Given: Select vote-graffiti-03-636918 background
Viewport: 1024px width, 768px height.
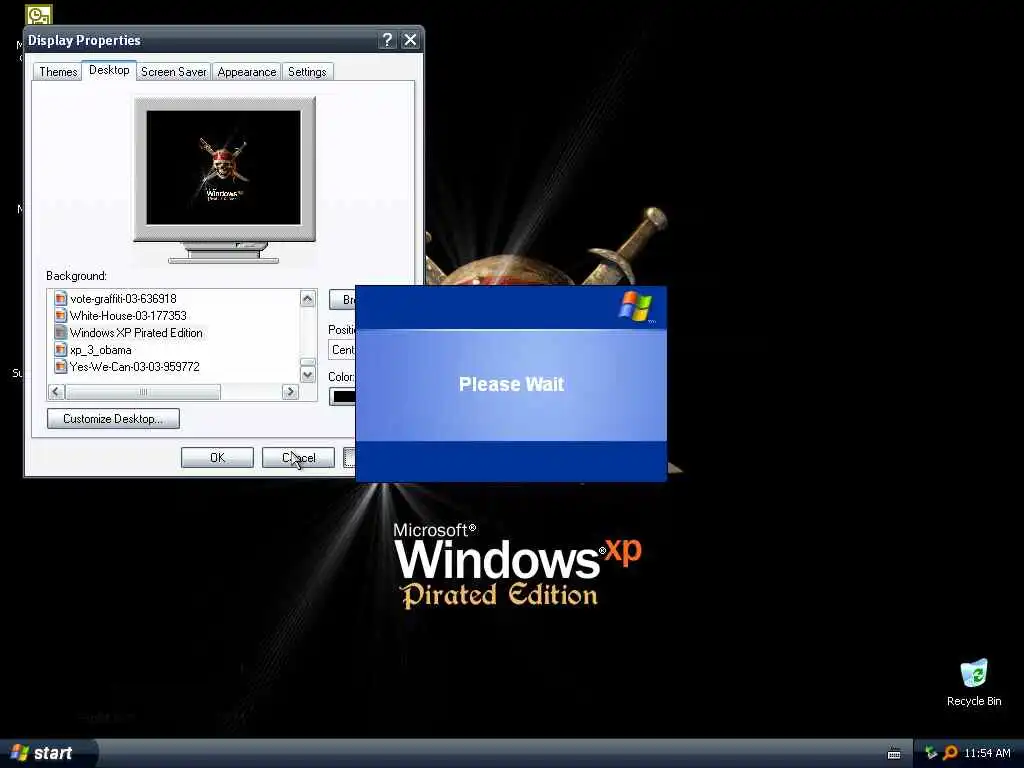Looking at the screenshot, I should [123, 298].
